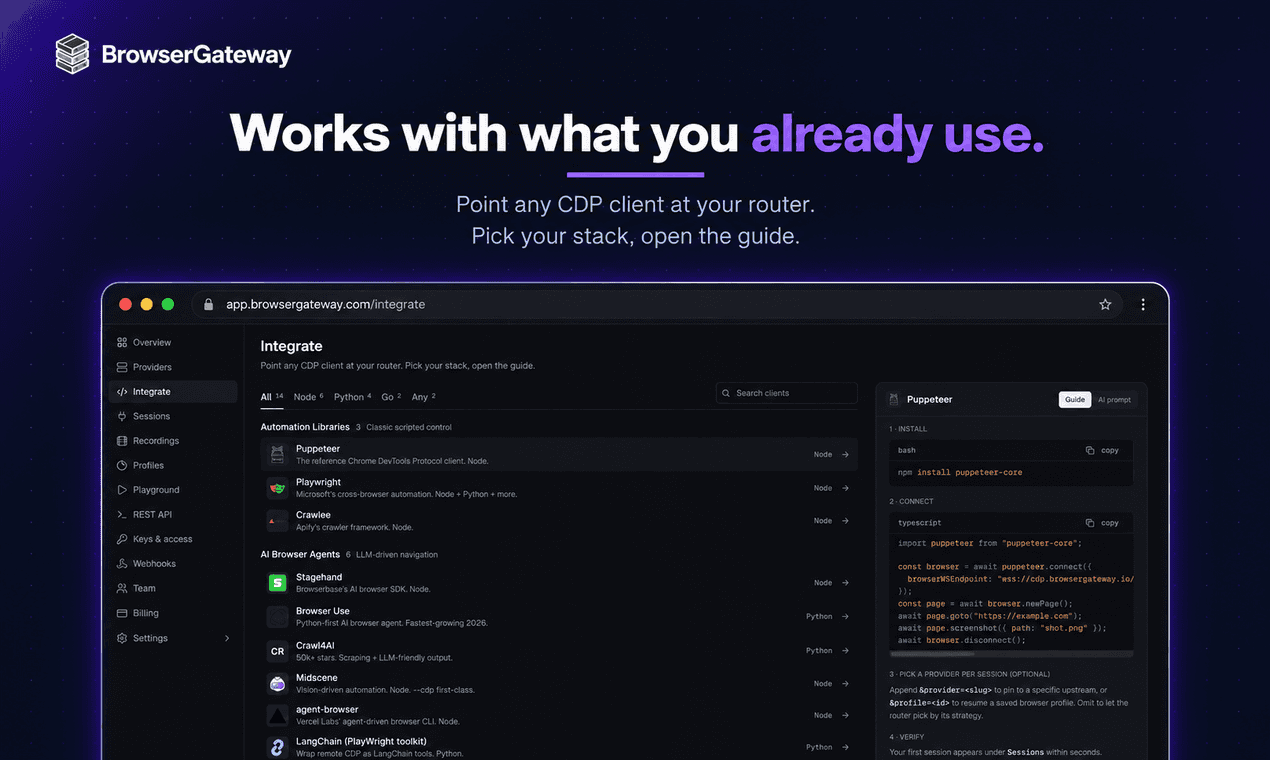
Task: Select the Python filter tab
Action: click(x=352, y=397)
